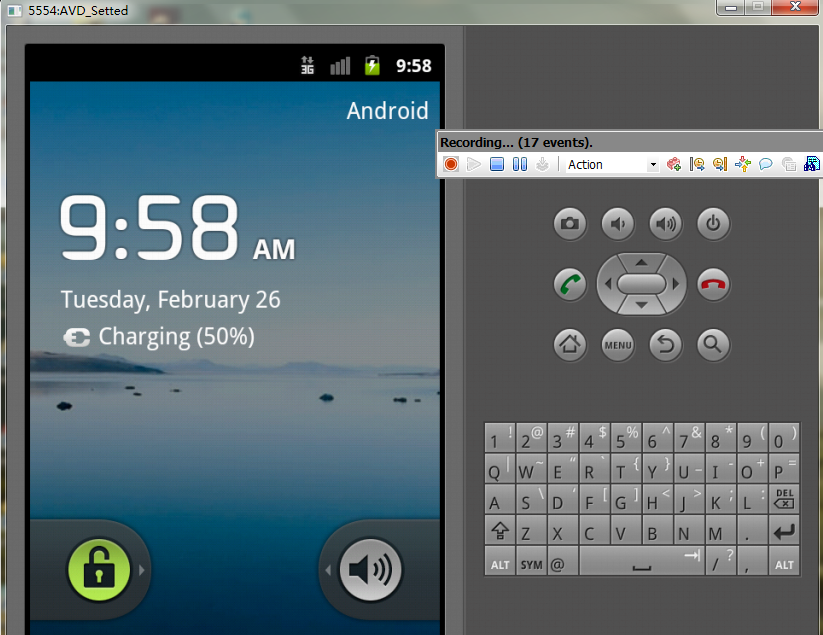Click the @ key on emulator keyboard

(x=563, y=561)
